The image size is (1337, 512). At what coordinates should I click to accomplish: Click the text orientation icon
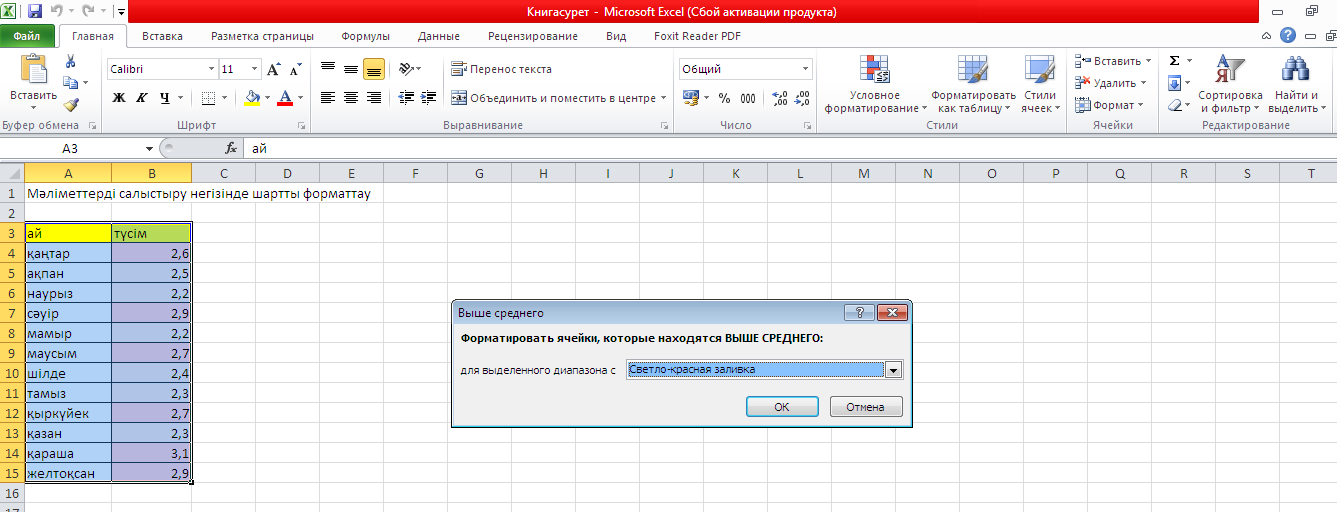[405, 69]
